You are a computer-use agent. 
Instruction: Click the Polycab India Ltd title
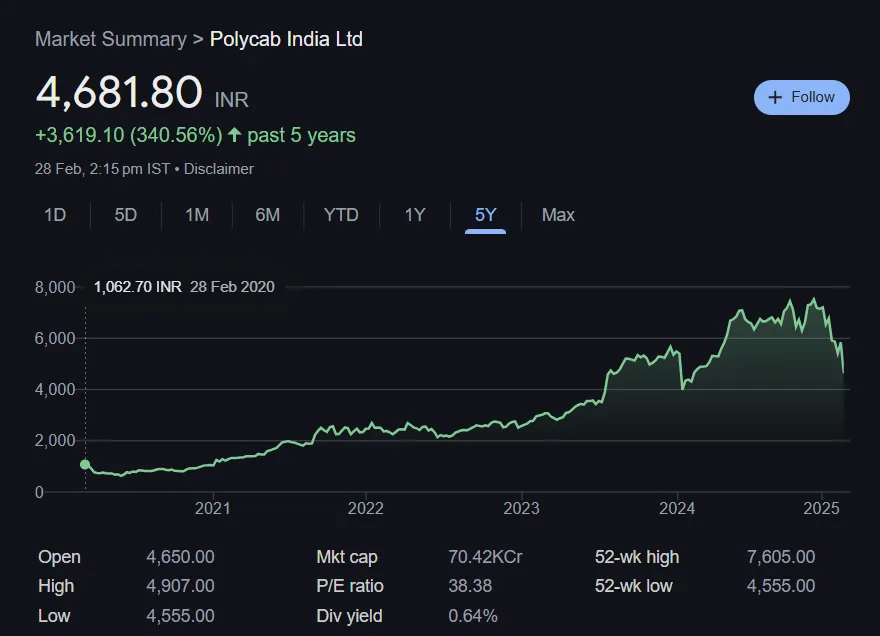click(x=286, y=39)
